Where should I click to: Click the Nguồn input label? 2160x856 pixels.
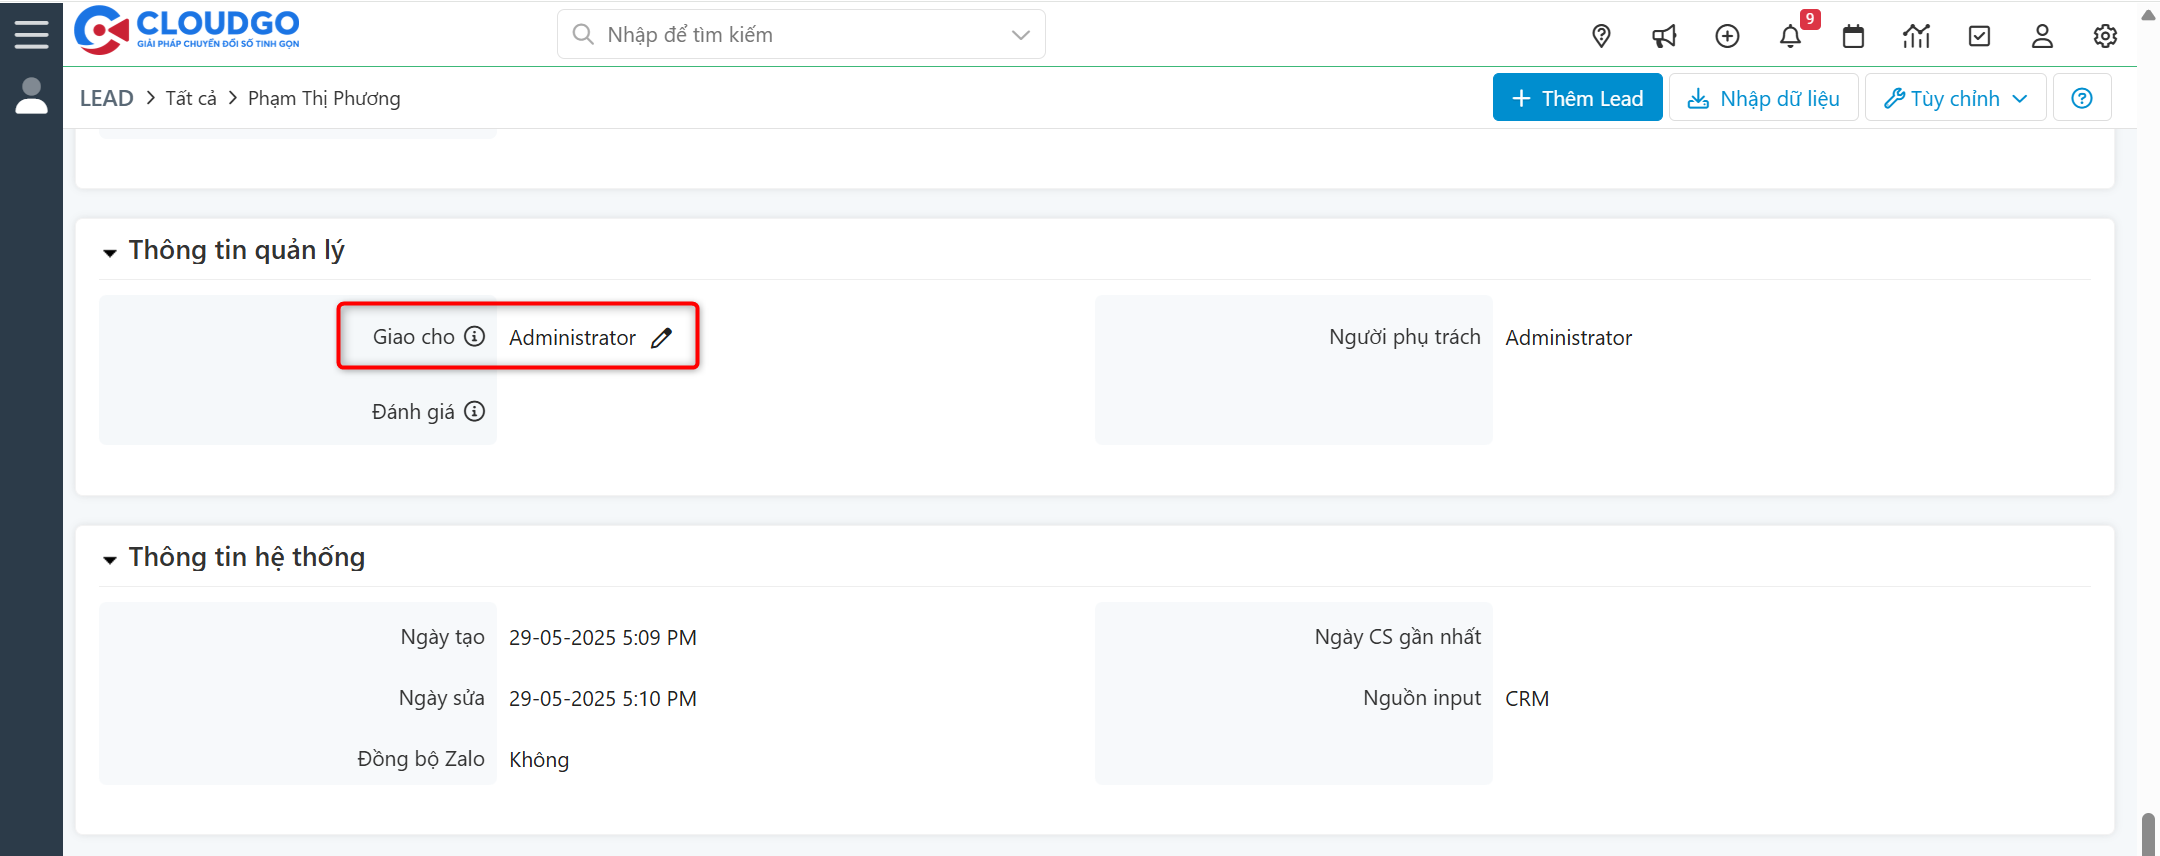click(x=1421, y=698)
